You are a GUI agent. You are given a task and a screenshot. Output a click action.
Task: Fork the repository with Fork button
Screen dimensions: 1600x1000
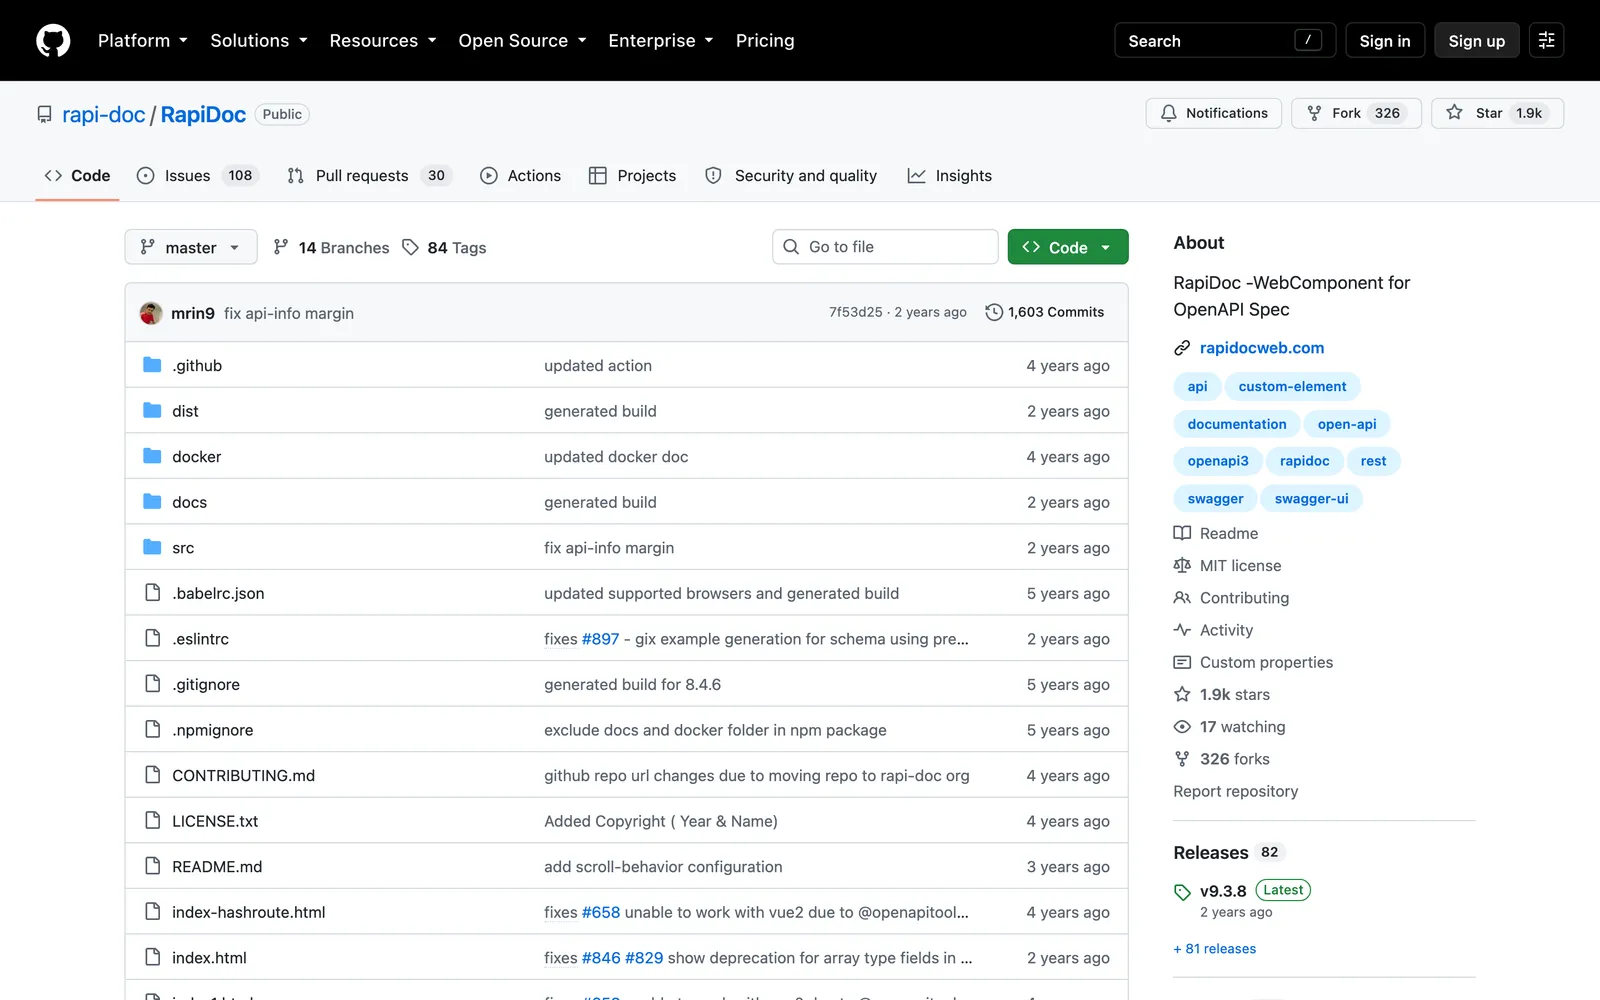click(x=1356, y=113)
